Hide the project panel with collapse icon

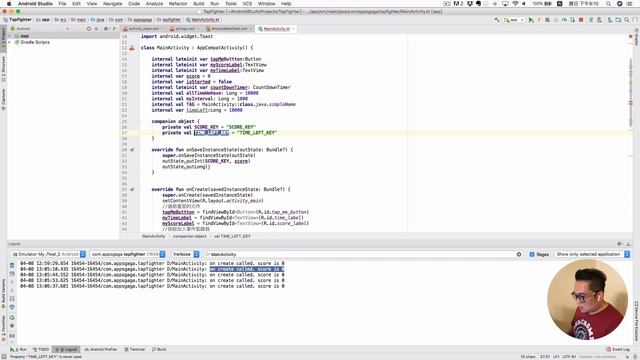click(115, 29)
